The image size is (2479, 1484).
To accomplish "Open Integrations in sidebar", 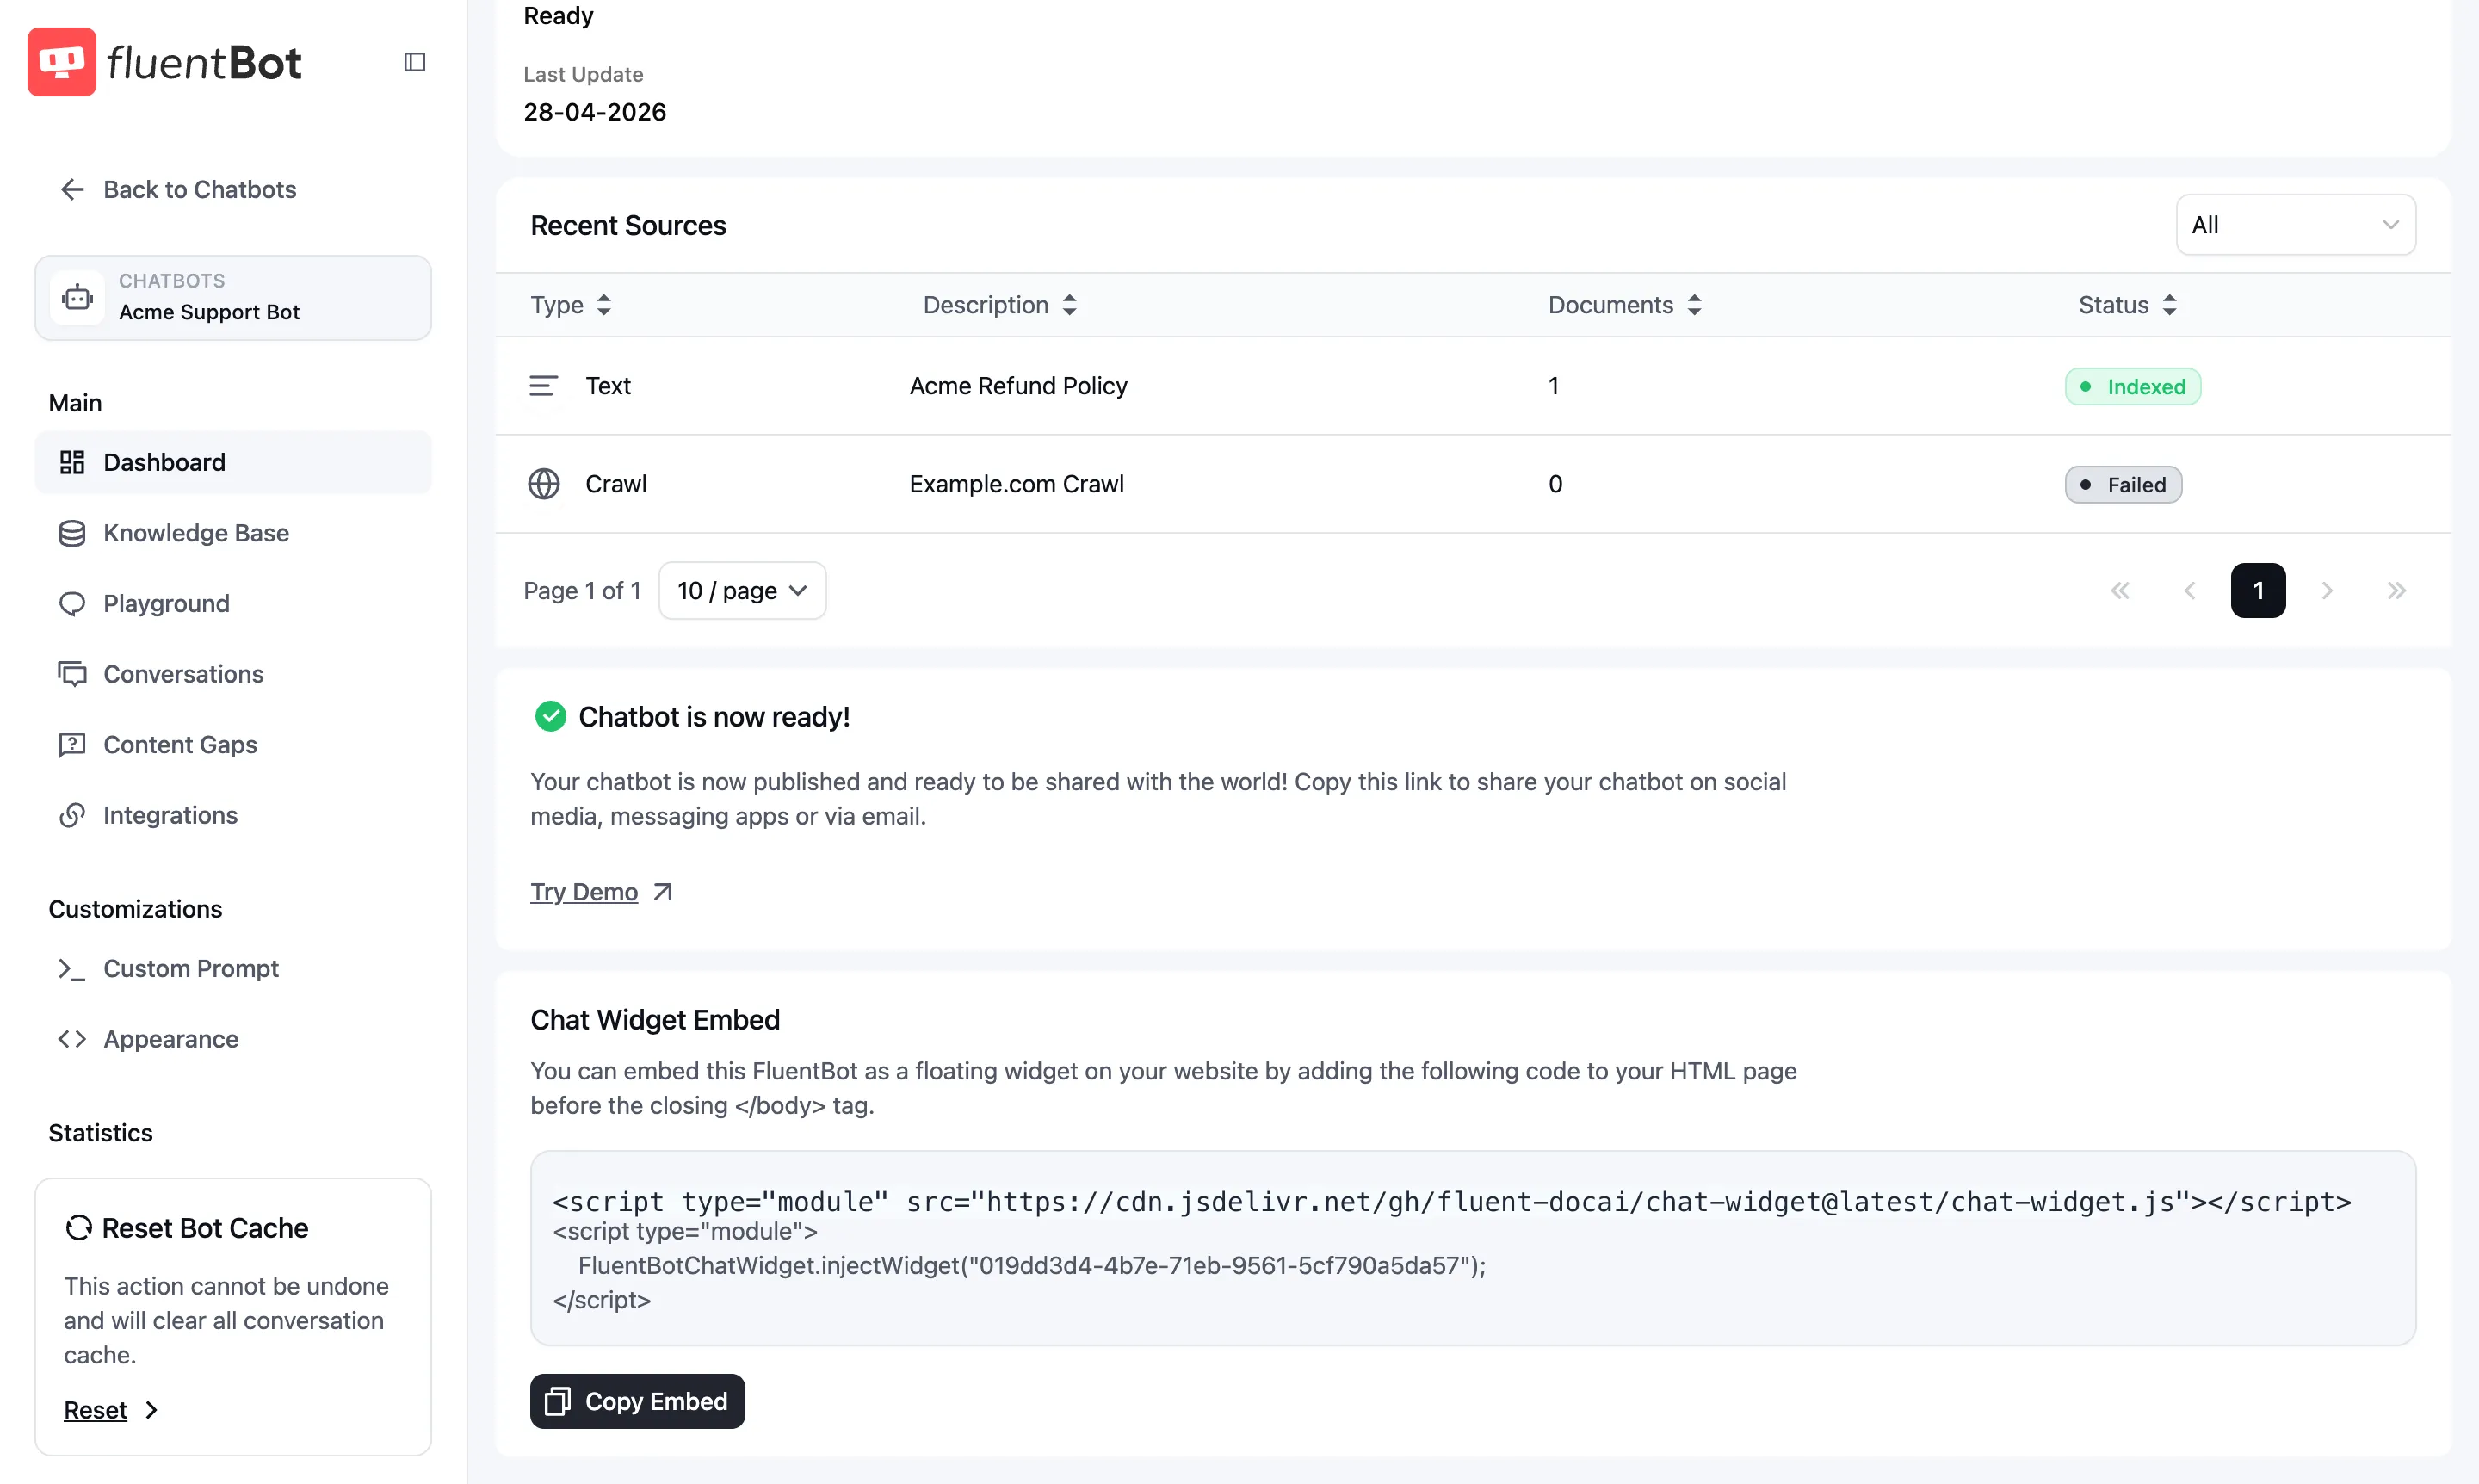I will 233,815.
